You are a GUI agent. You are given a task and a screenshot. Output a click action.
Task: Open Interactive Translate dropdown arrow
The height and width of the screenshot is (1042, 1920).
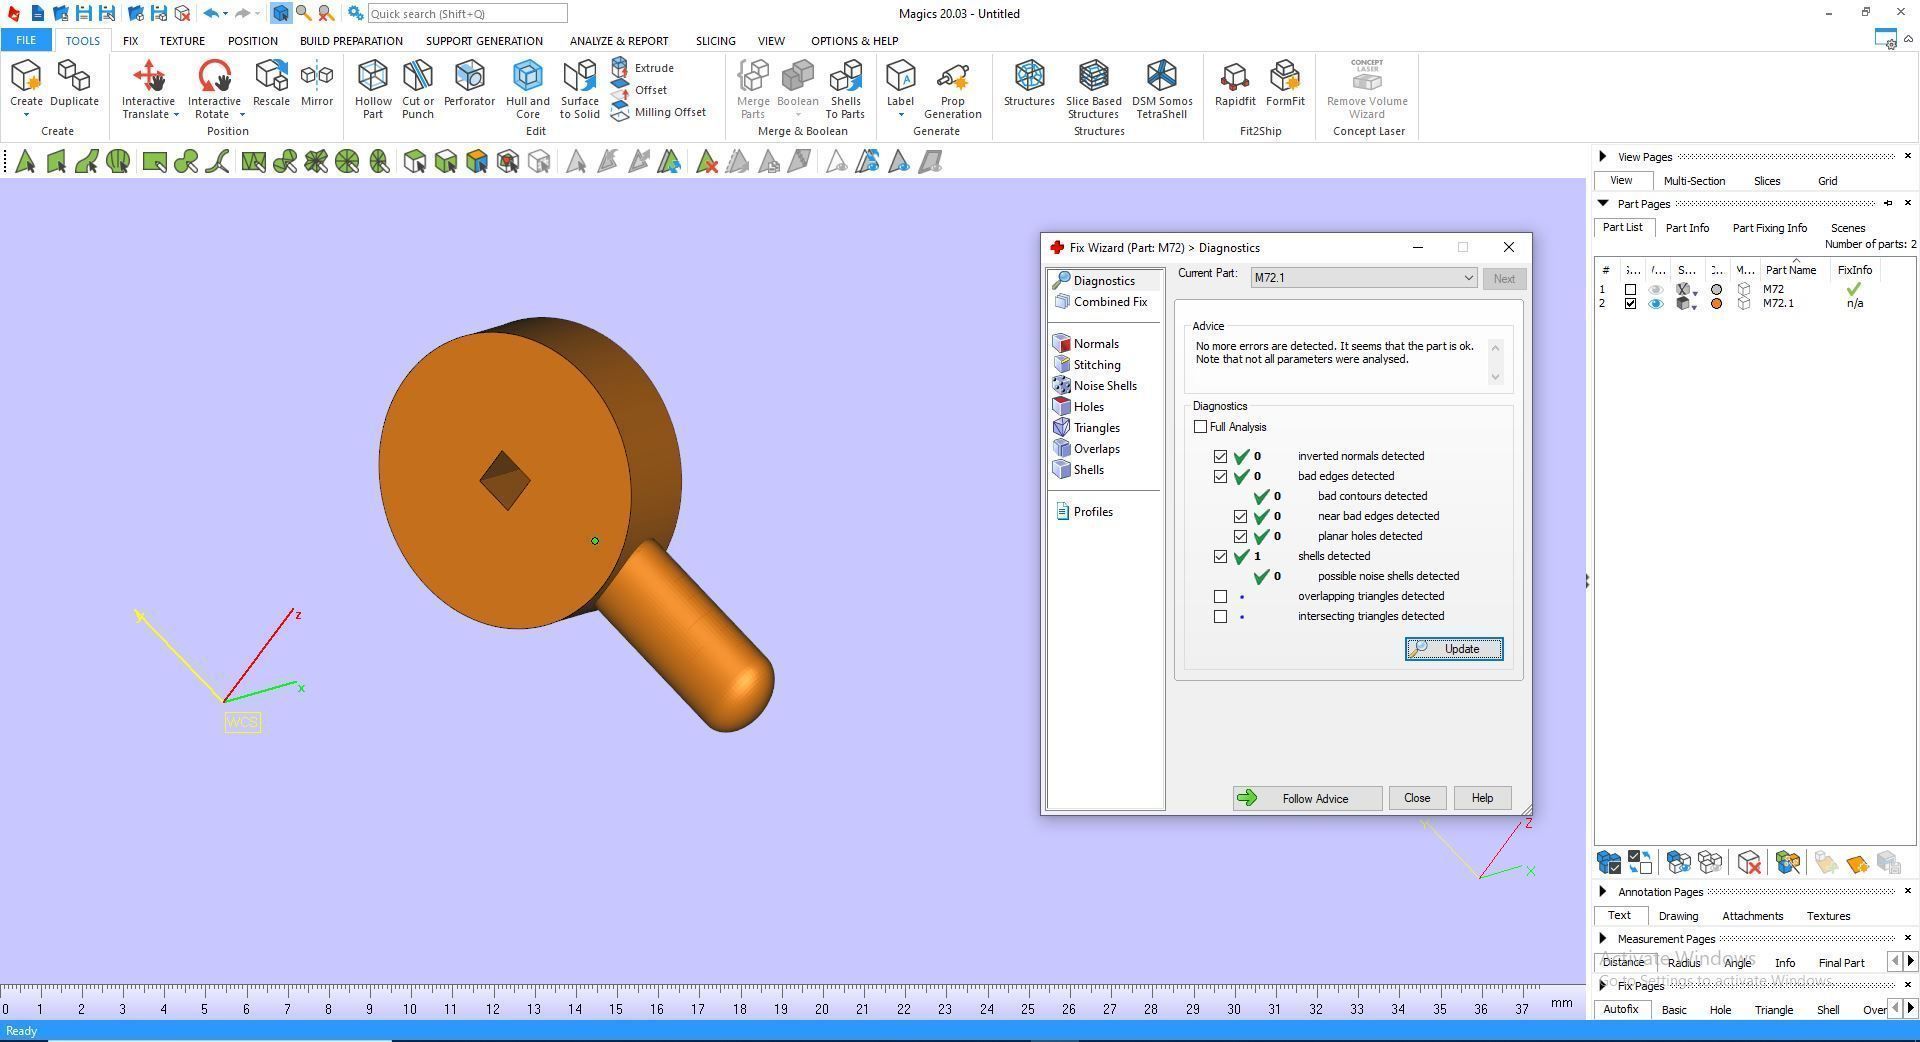176,115
